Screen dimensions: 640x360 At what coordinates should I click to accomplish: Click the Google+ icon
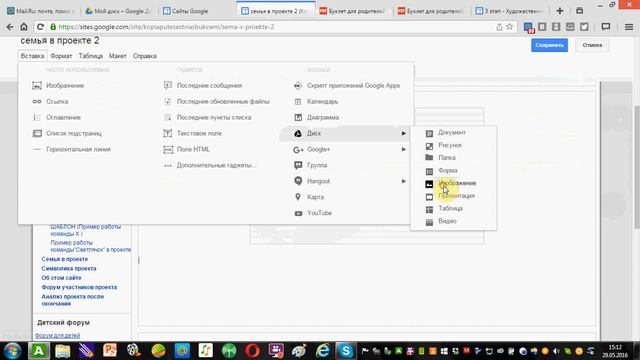[x=298, y=150]
